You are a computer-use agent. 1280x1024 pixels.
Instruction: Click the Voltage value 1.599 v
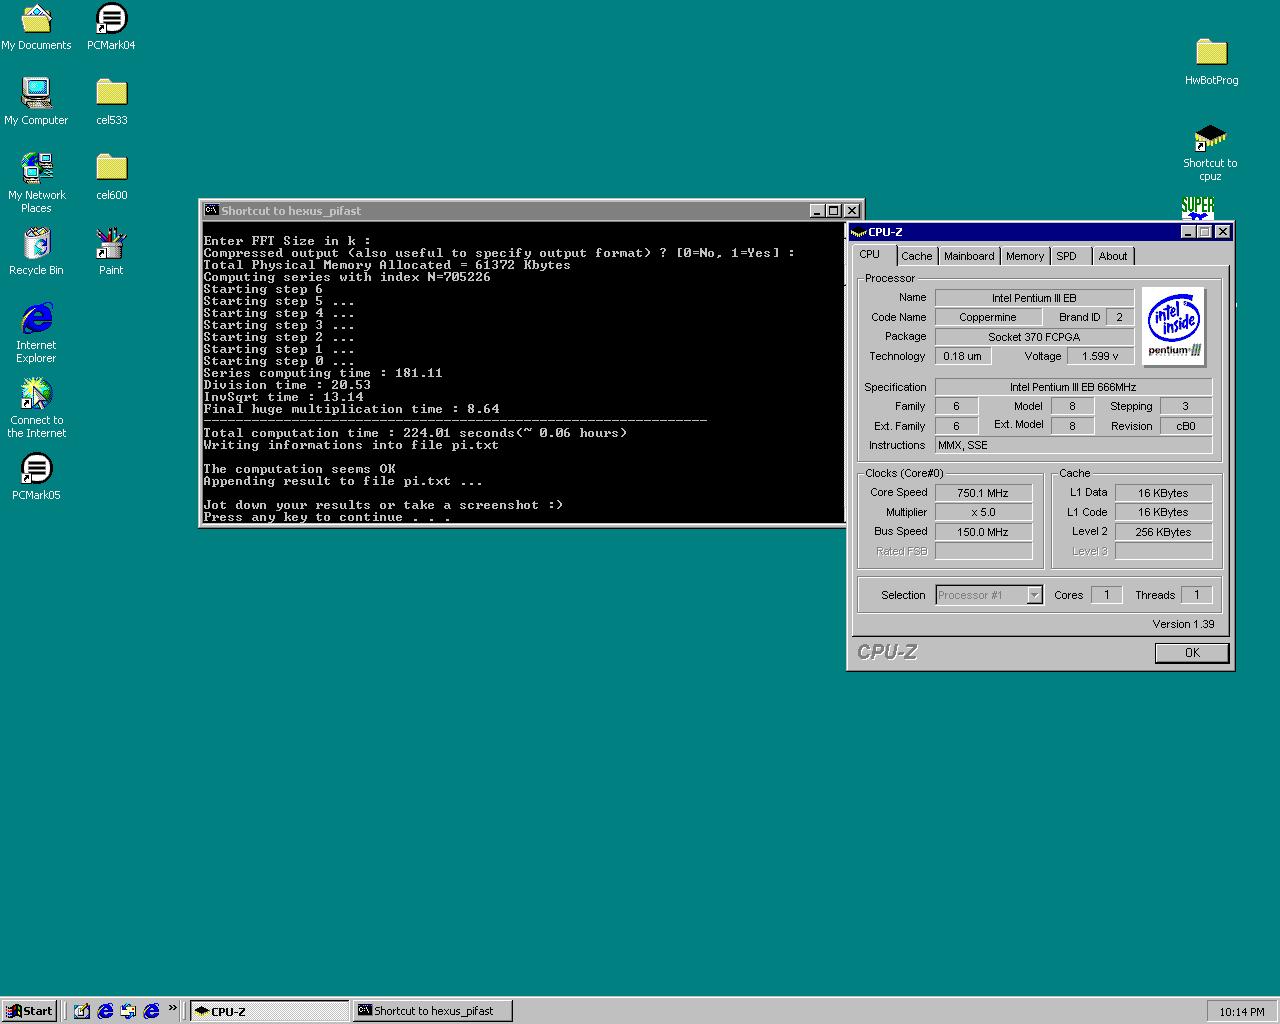coord(1100,356)
